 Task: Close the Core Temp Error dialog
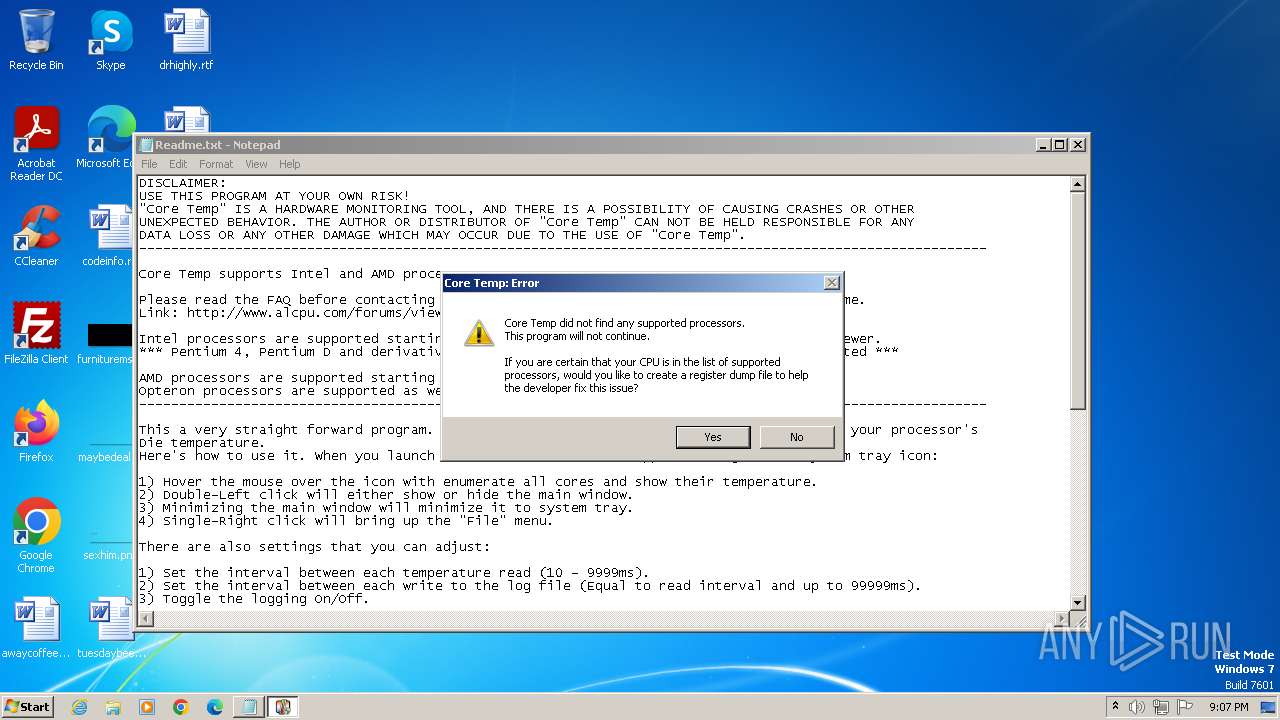pyautogui.click(x=831, y=283)
